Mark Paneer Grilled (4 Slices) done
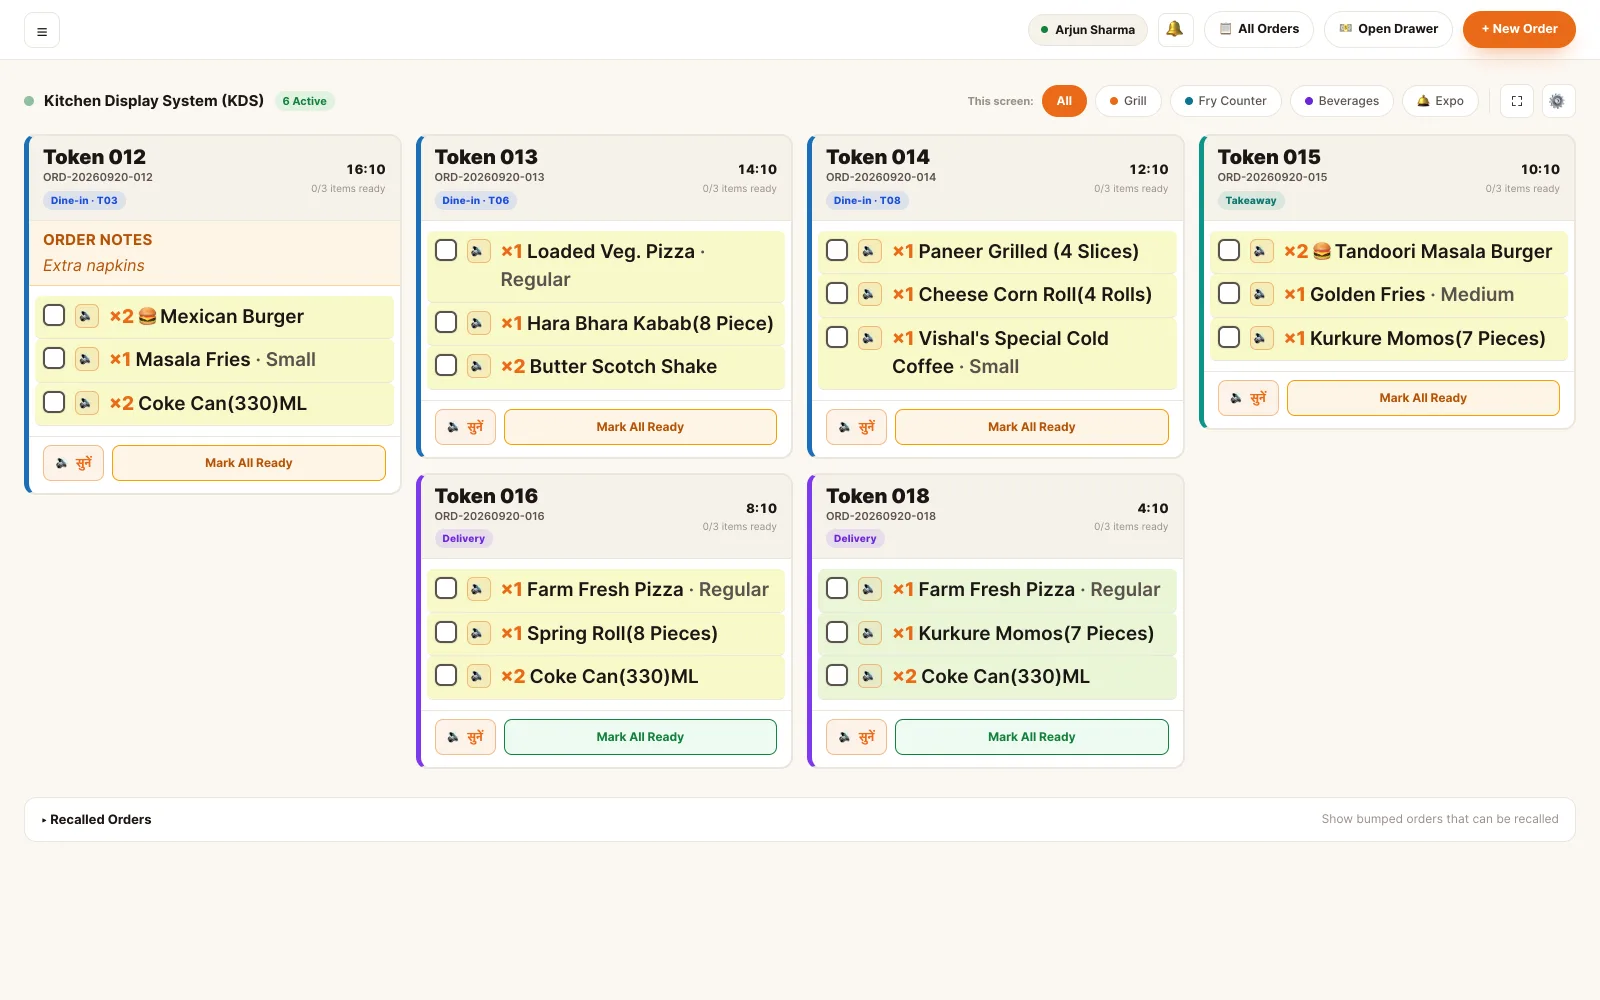The image size is (1600, 1000). [x=837, y=251]
